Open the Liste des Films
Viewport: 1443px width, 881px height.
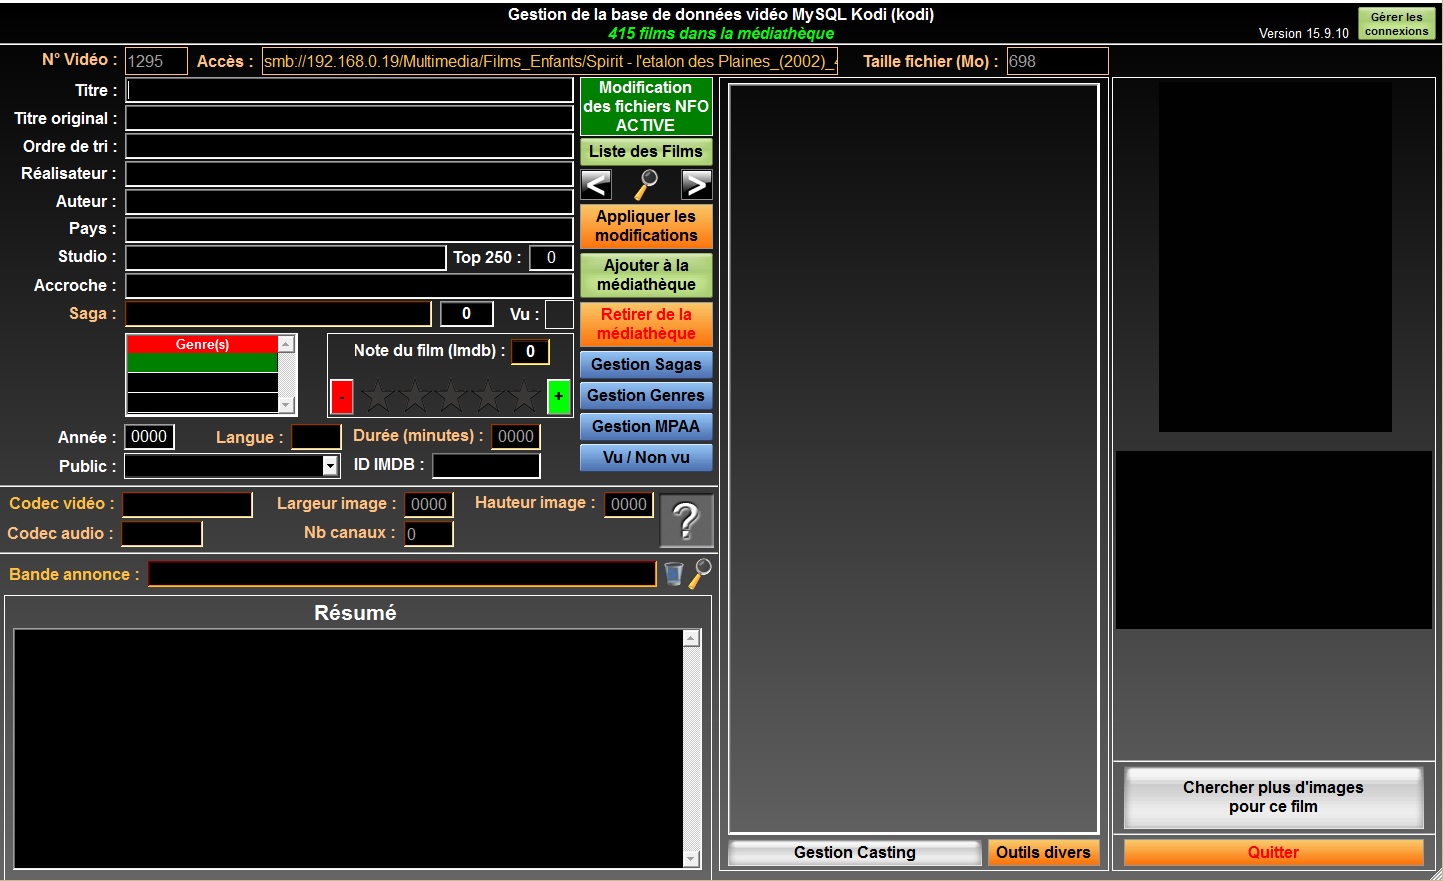point(646,152)
